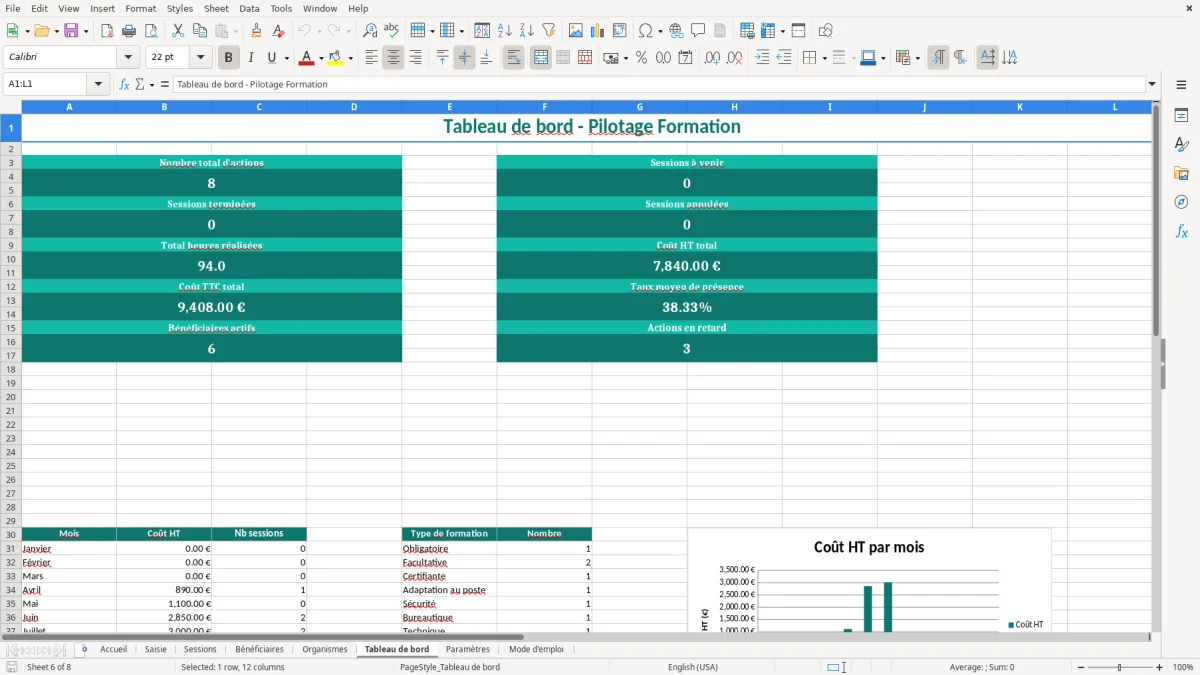This screenshot has width=1200, height=675.
Task: Open the Function Wizard (fx)
Action: [x=125, y=84]
